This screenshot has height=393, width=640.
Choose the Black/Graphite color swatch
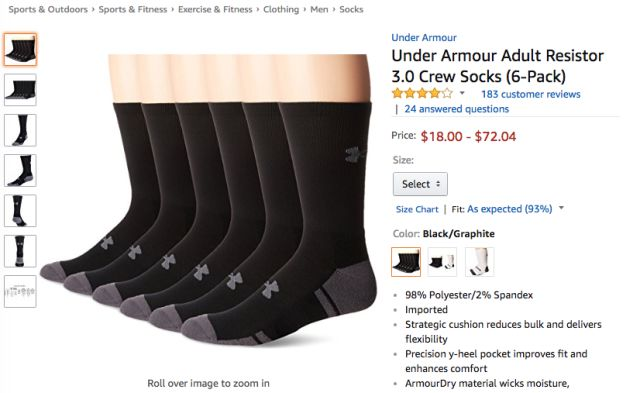coord(406,262)
